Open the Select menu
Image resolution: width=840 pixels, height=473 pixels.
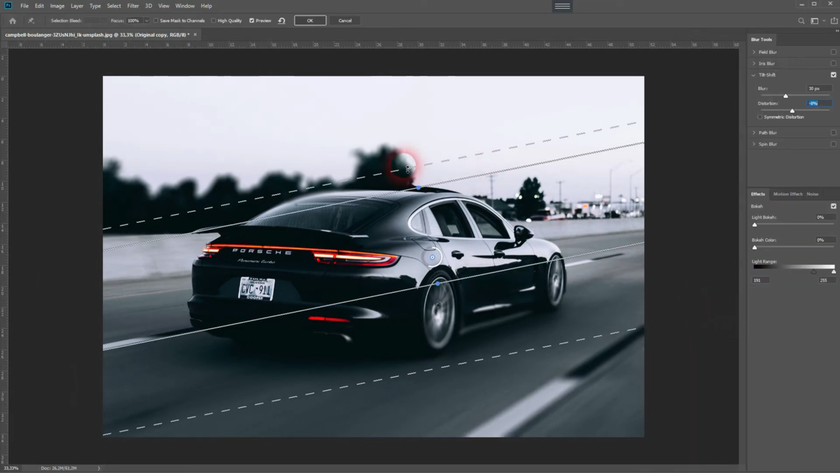click(x=114, y=6)
